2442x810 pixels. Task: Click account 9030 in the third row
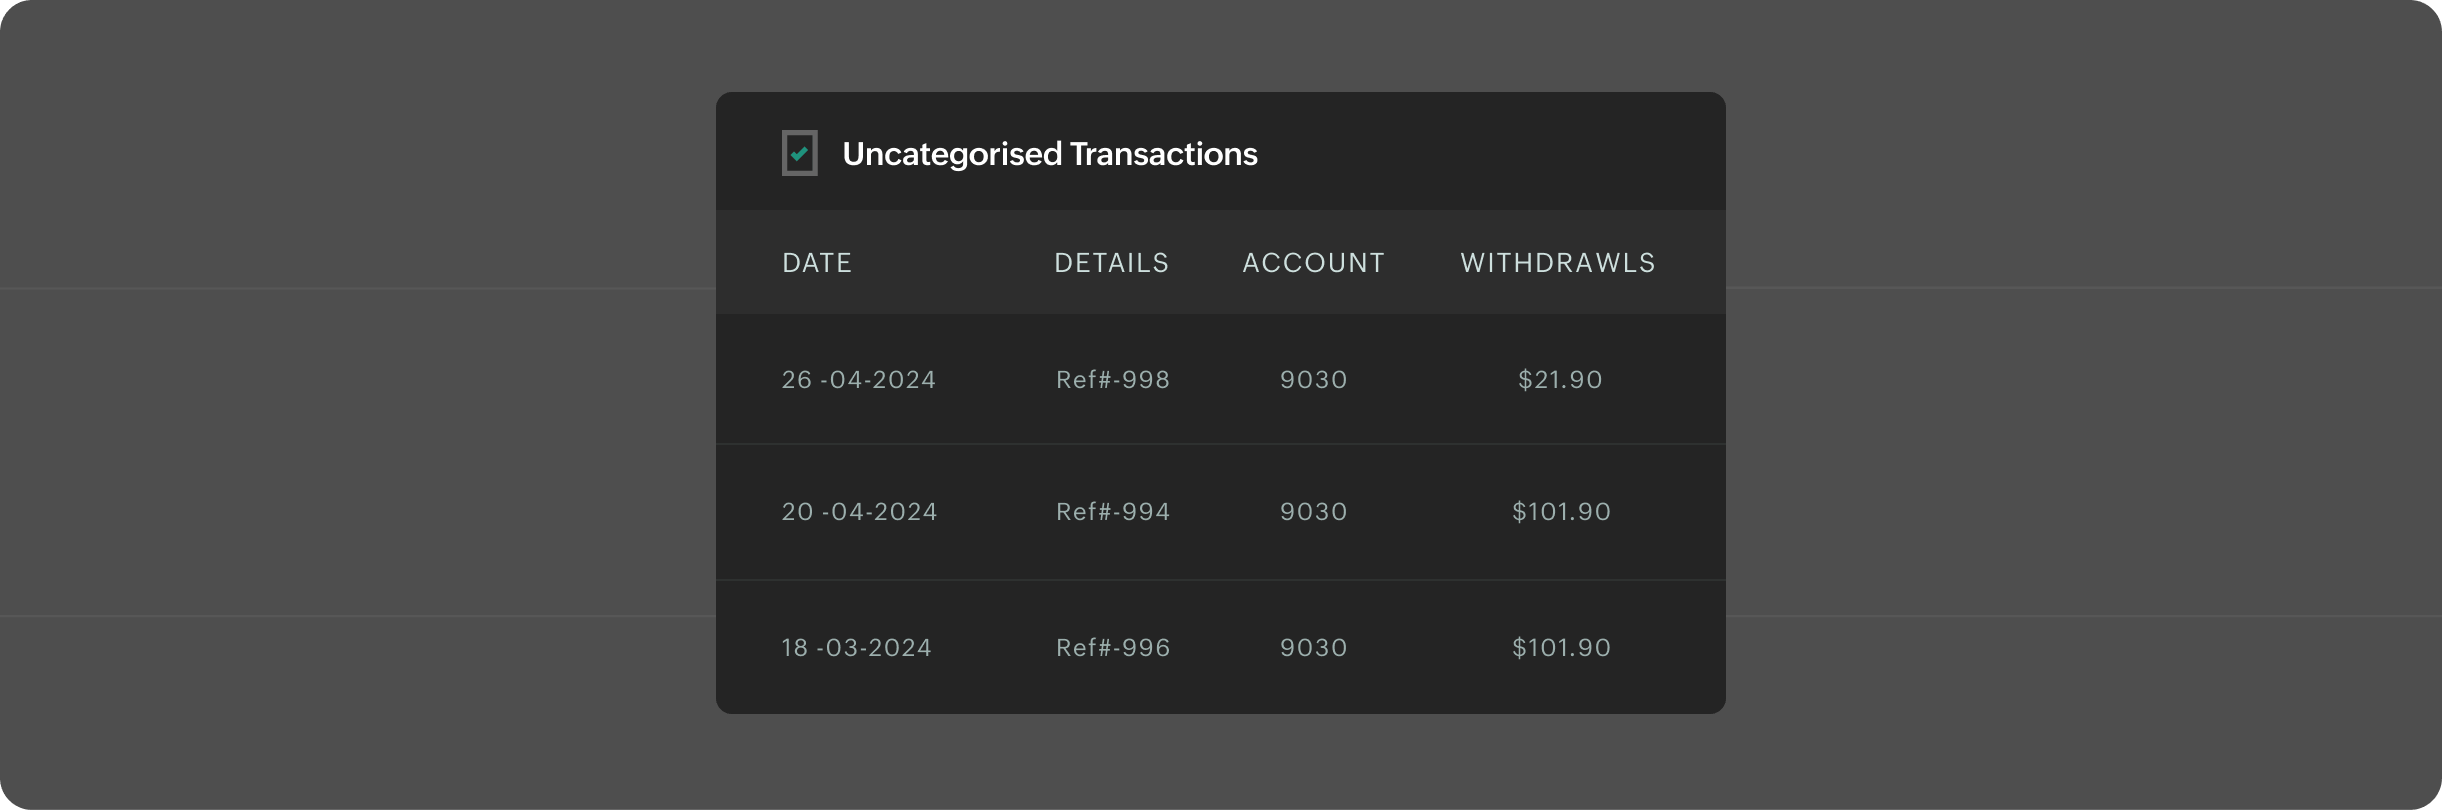tap(1313, 647)
